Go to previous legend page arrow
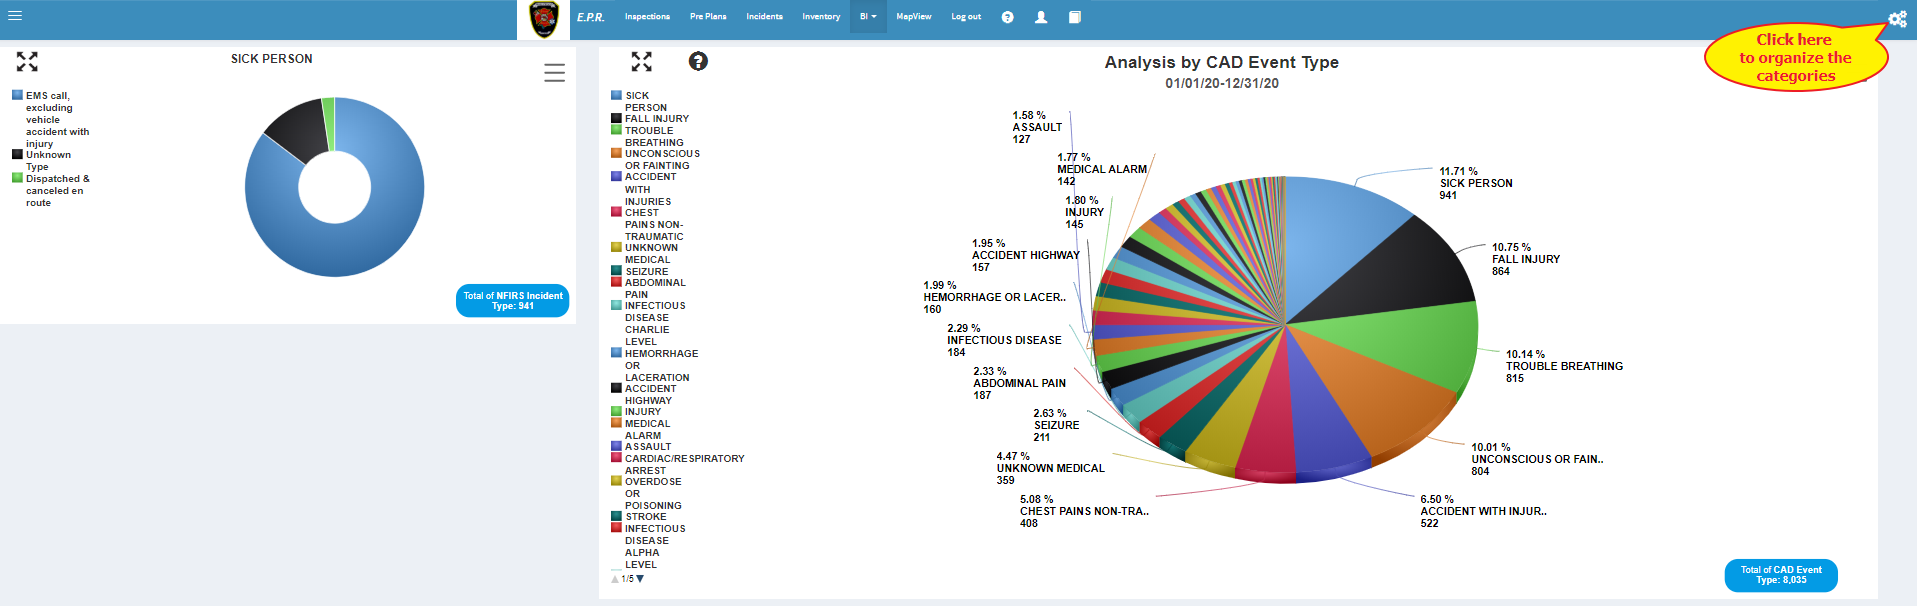1917x606 pixels. pyautogui.click(x=615, y=579)
